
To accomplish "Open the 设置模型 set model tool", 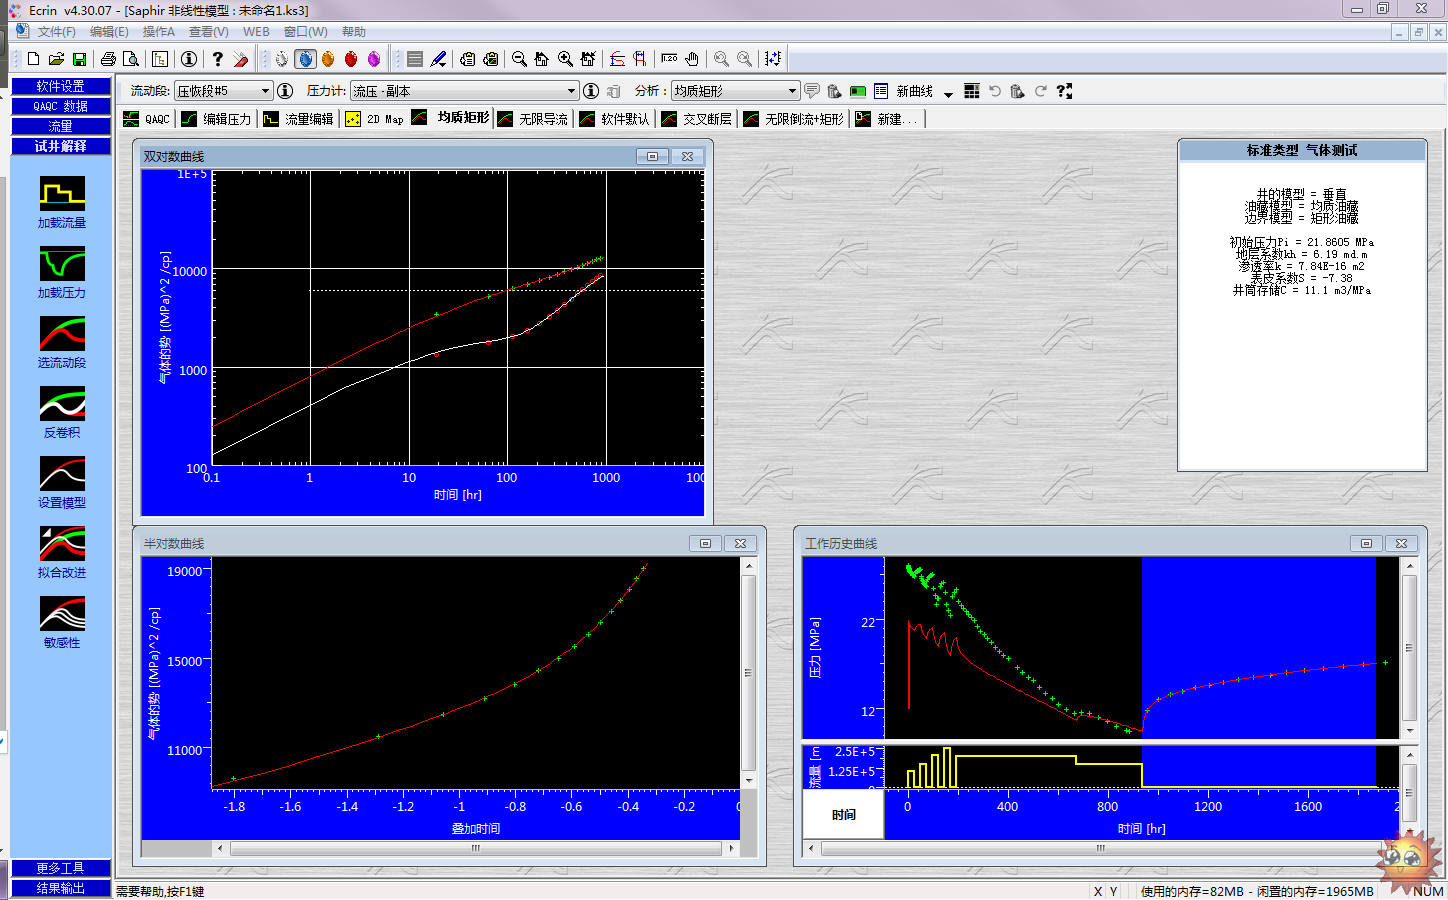I will point(62,483).
